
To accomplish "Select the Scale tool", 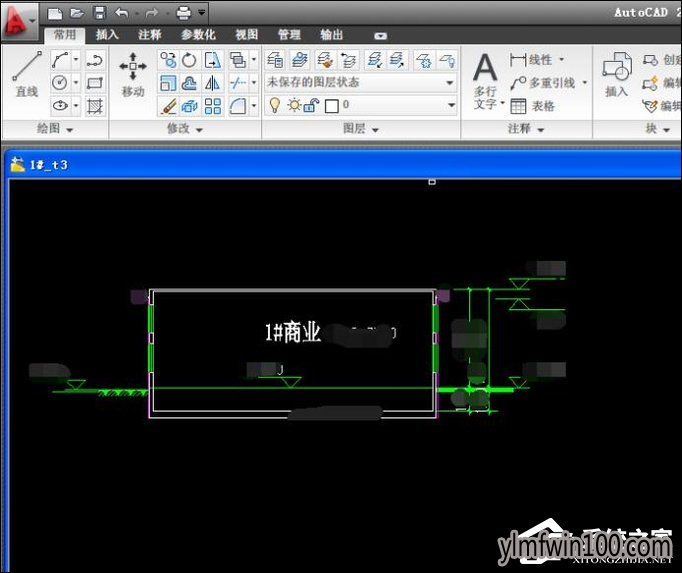I will tap(168, 83).
